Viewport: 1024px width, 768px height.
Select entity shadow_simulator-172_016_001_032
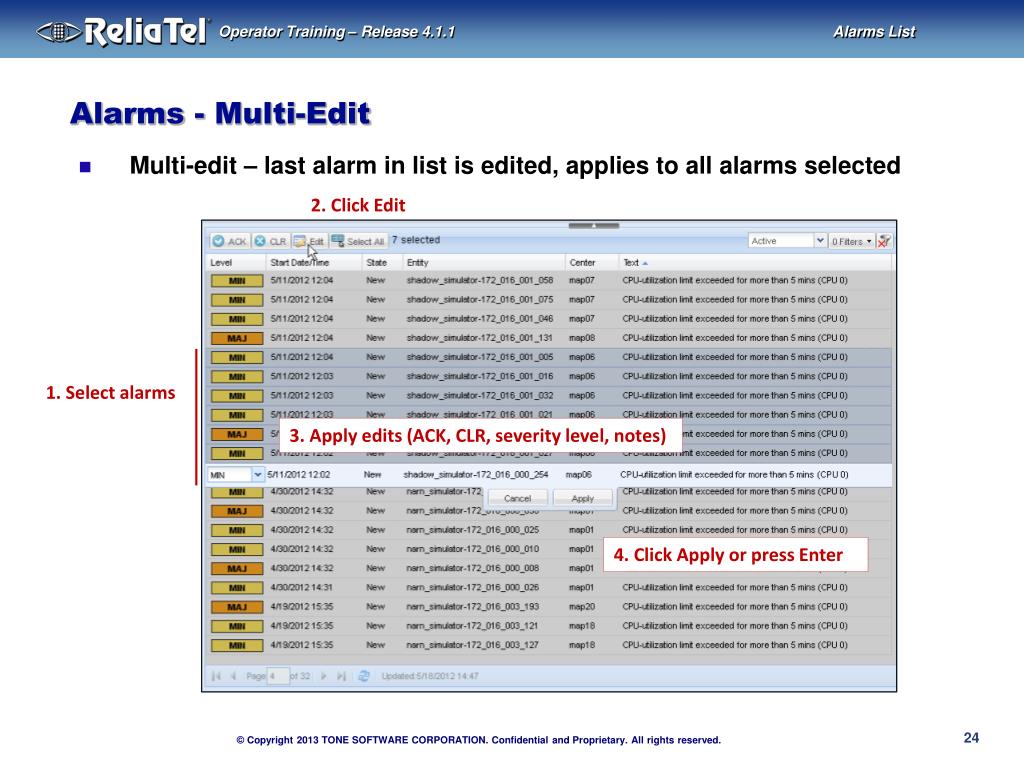point(479,395)
